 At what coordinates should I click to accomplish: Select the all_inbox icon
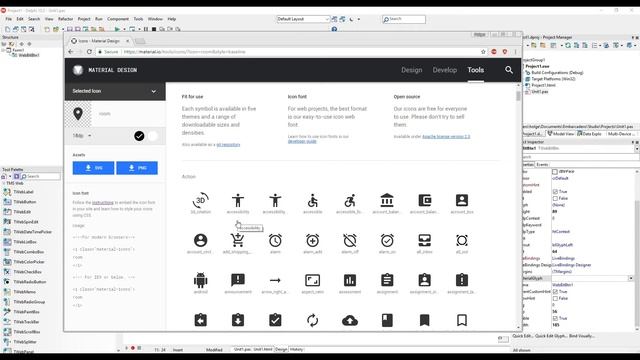(424, 240)
